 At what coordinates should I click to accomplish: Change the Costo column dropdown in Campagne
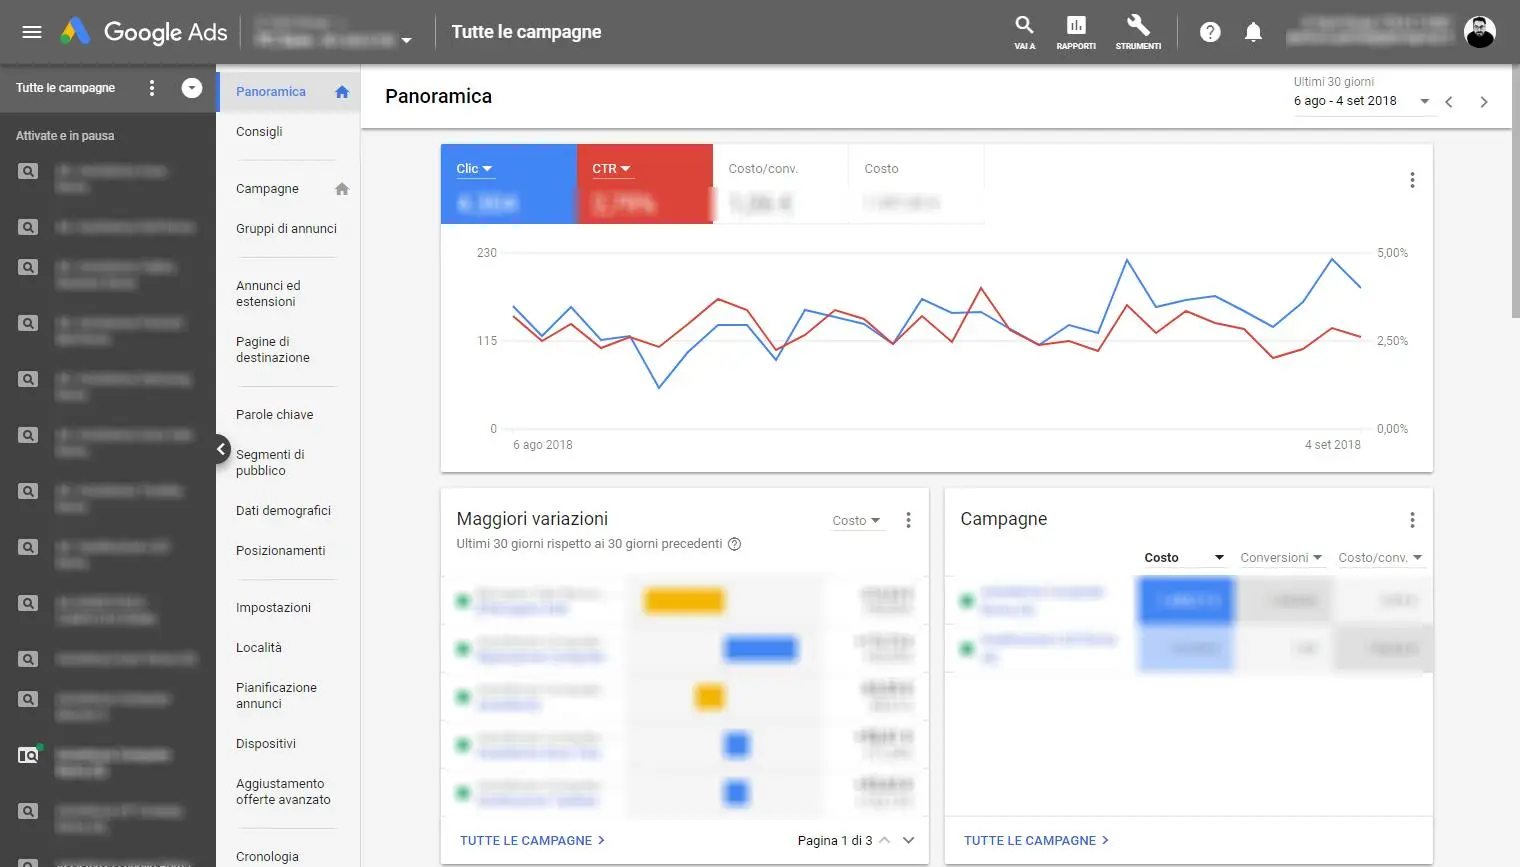click(x=1185, y=558)
